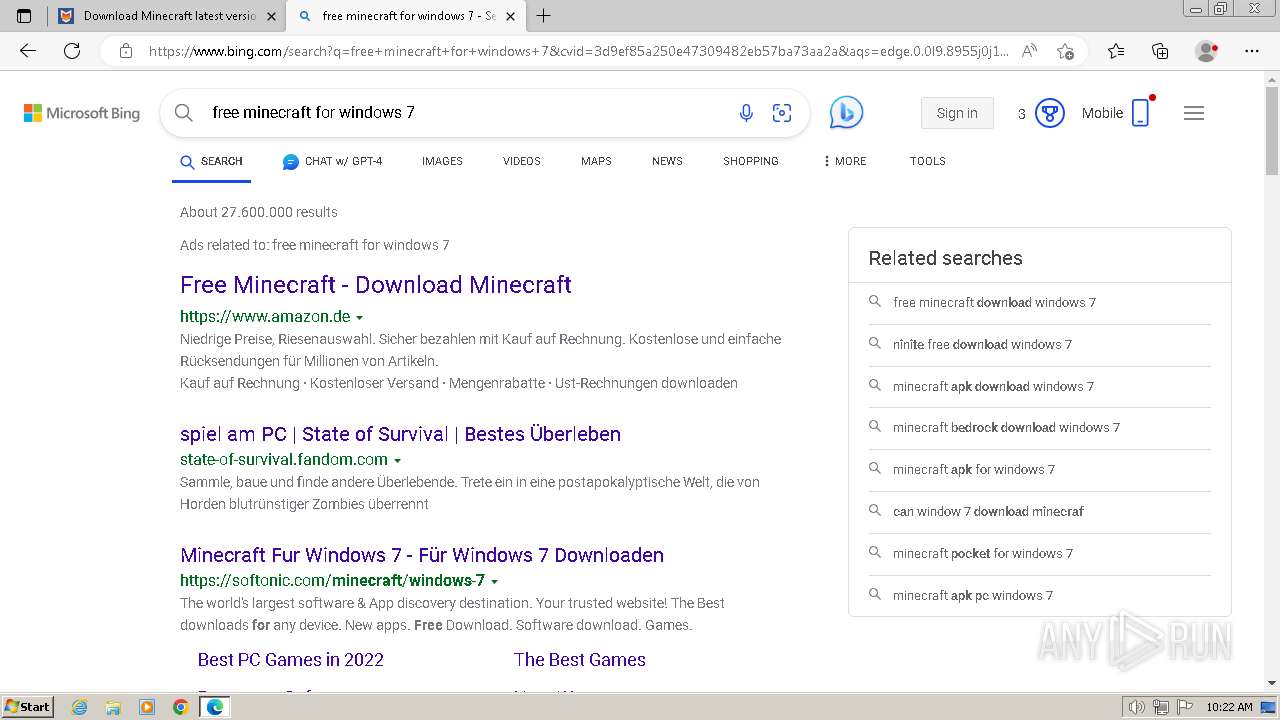1280x720 pixels.
Task: Close the free minecraft search tab
Action: (x=511, y=16)
